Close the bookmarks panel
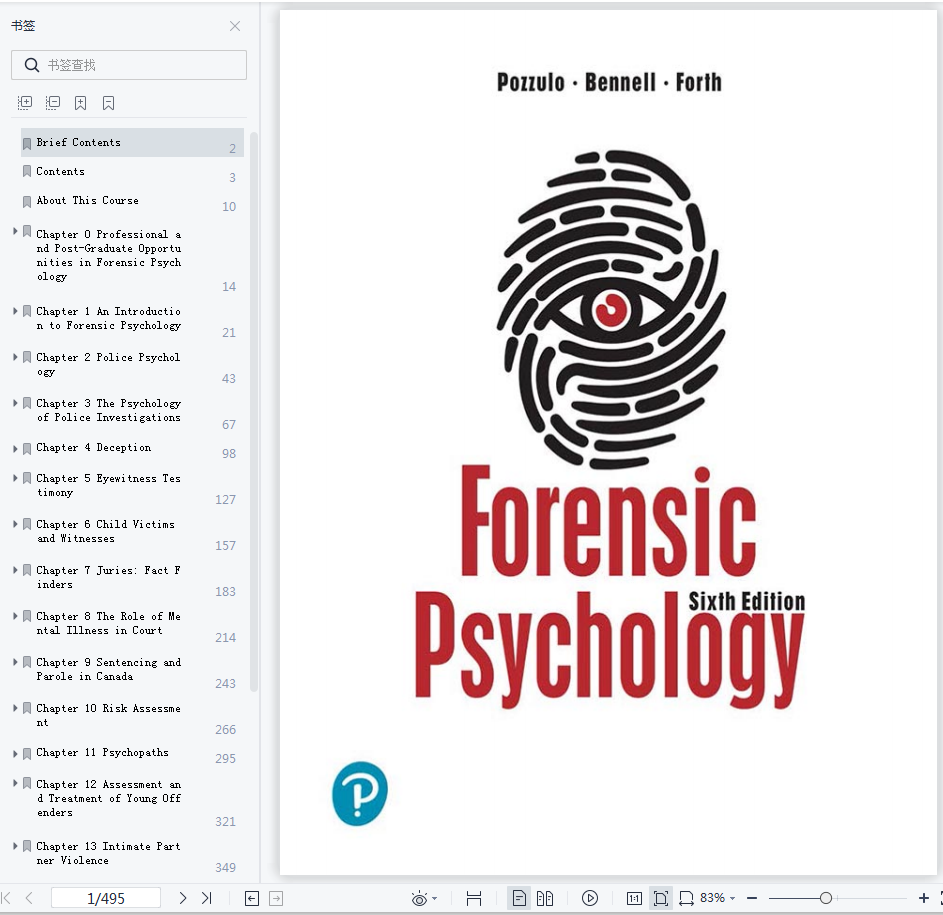Screen dimensions: 943x915 [x=235, y=26]
